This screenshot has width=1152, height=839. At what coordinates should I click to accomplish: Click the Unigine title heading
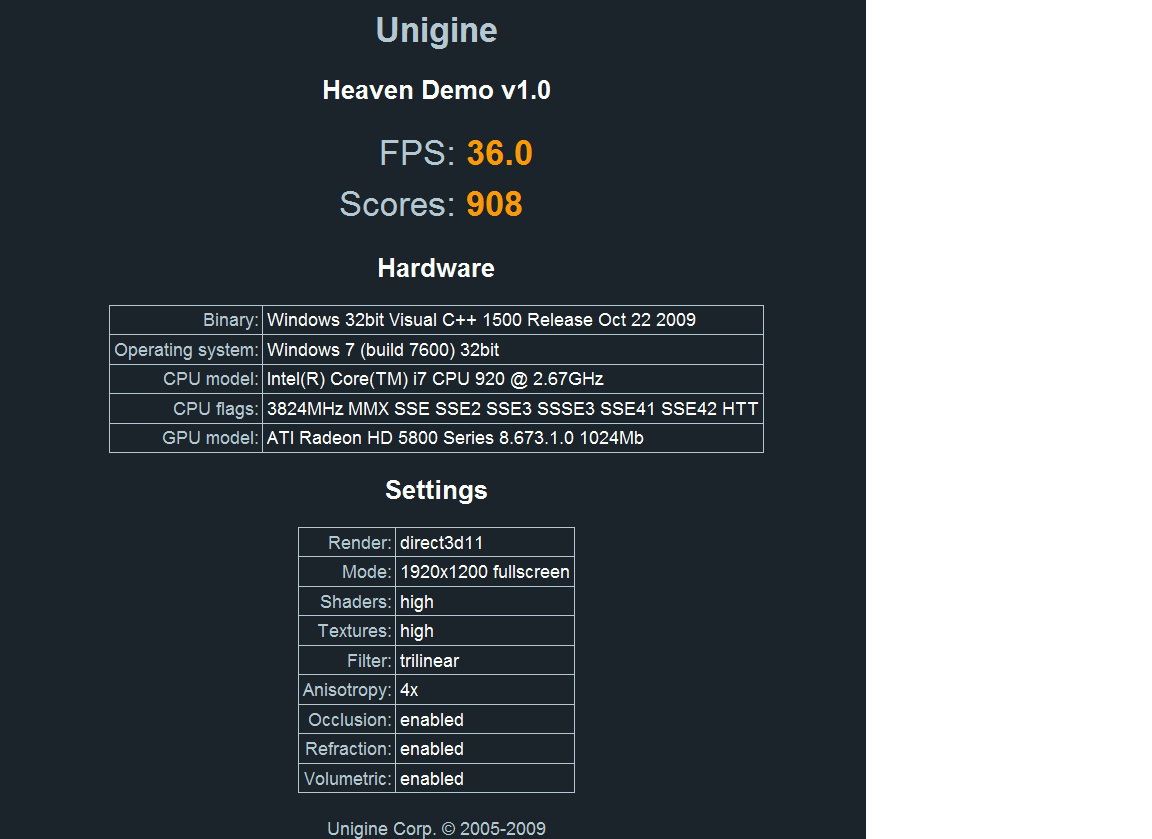click(436, 30)
